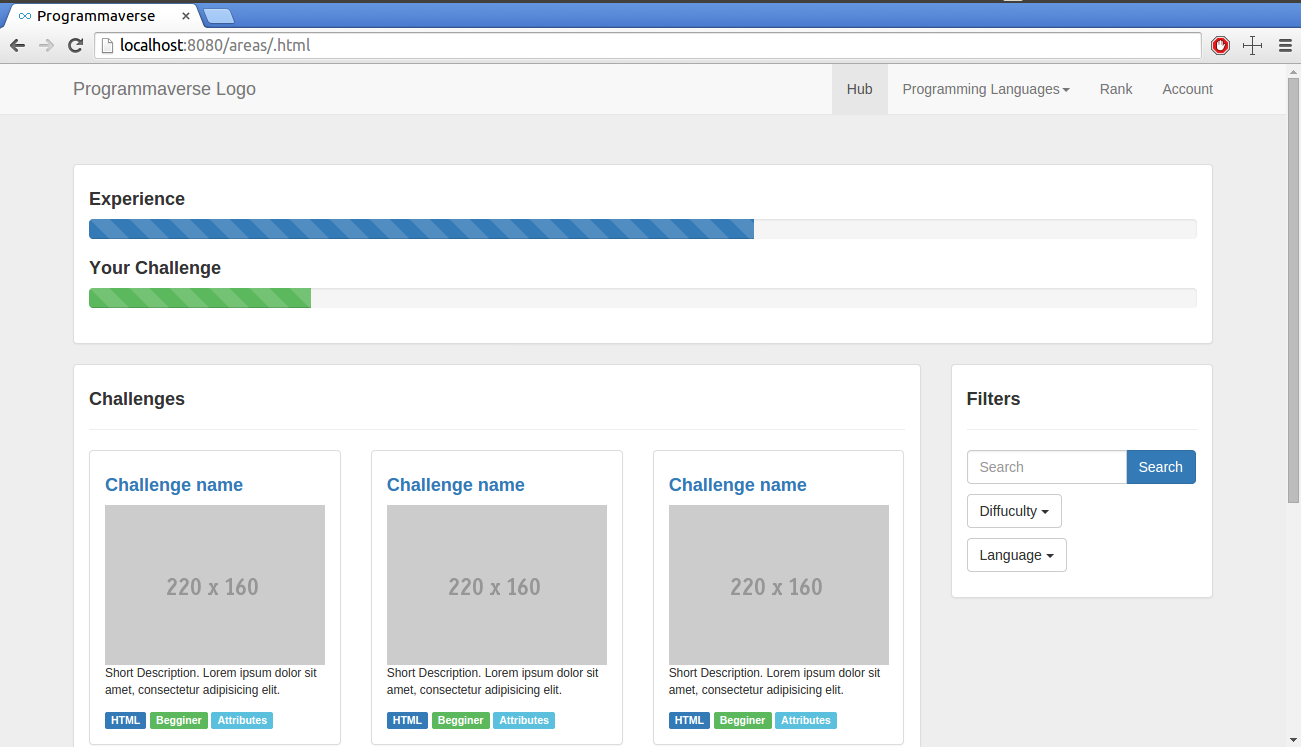1301x747 pixels.
Task: Click the Challenges panel heading
Action: (x=137, y=399)
